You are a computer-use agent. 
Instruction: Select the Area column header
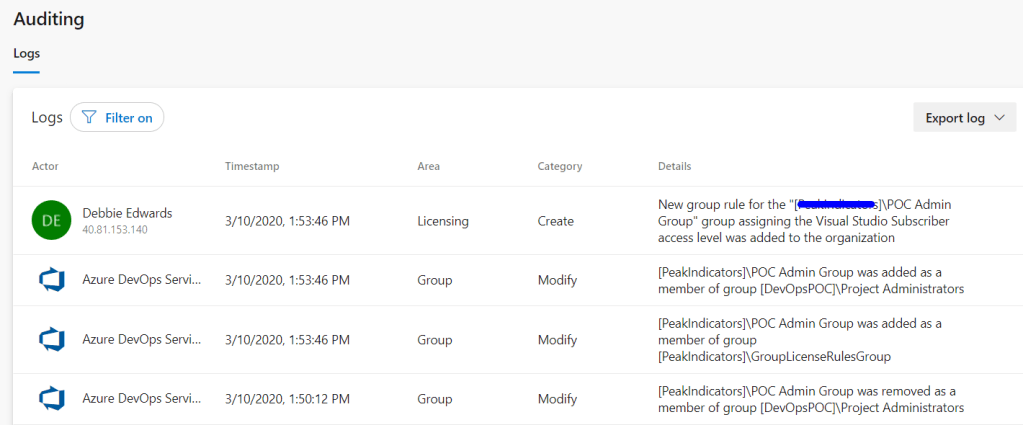[428, 166]
